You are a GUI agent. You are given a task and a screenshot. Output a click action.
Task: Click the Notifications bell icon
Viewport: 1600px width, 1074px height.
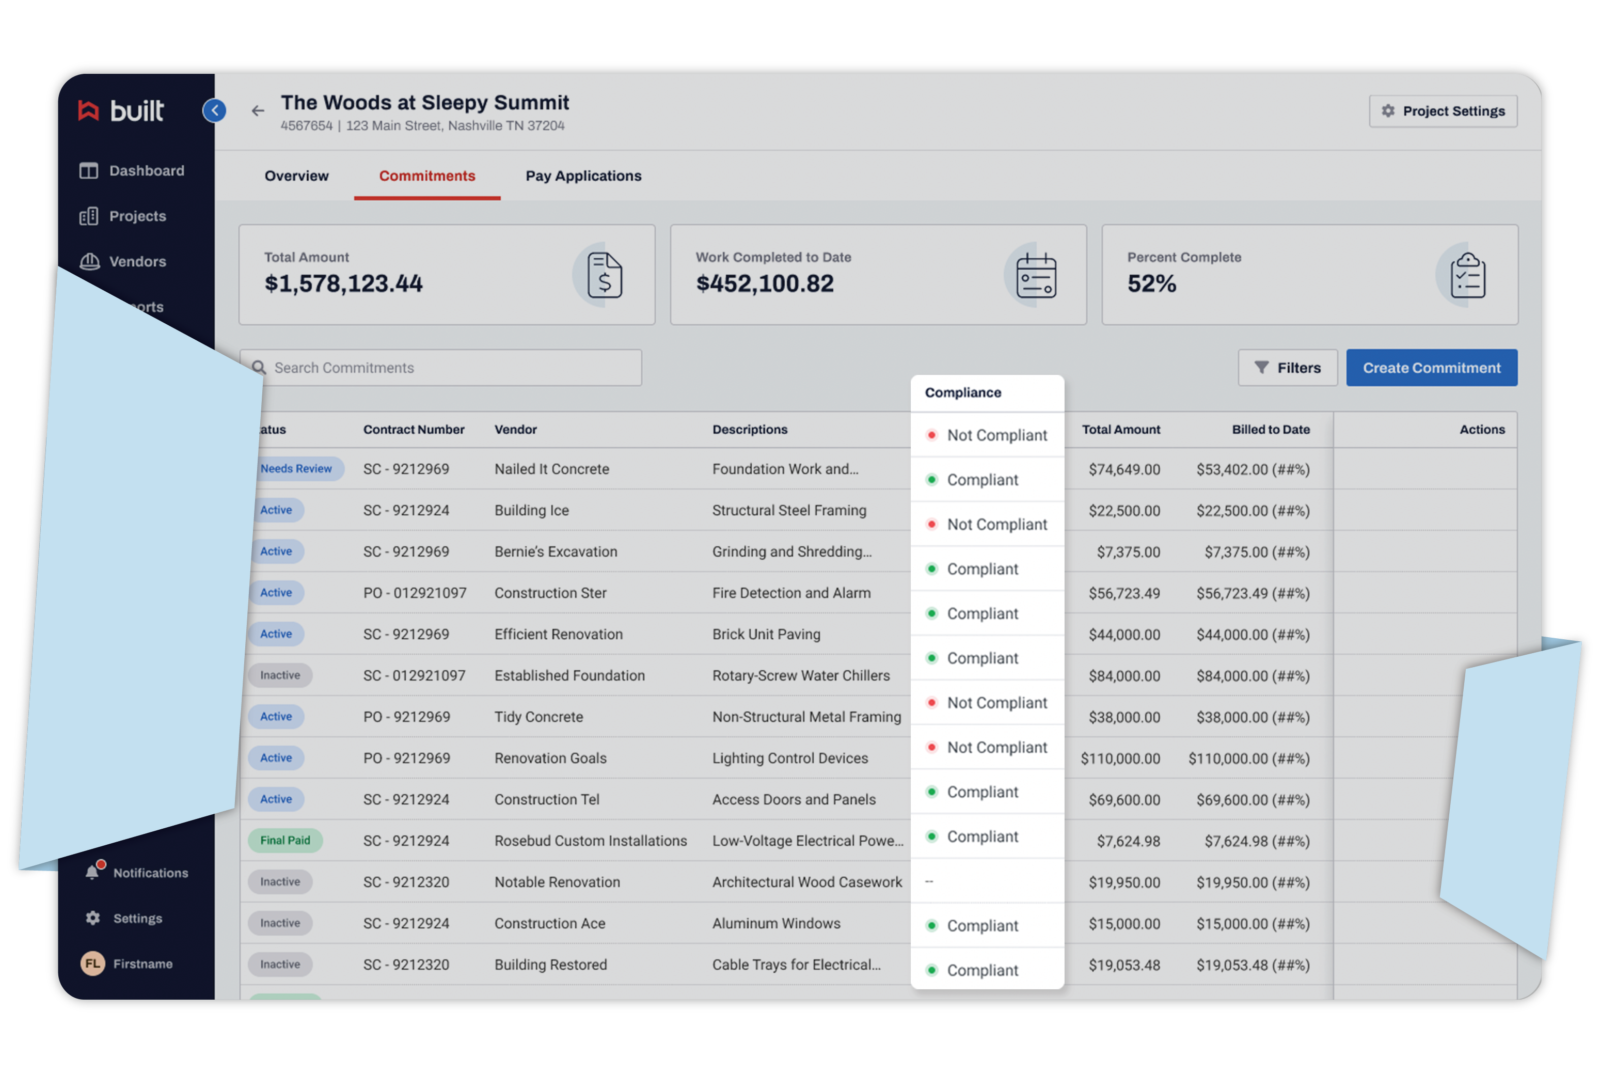(93, 872)
